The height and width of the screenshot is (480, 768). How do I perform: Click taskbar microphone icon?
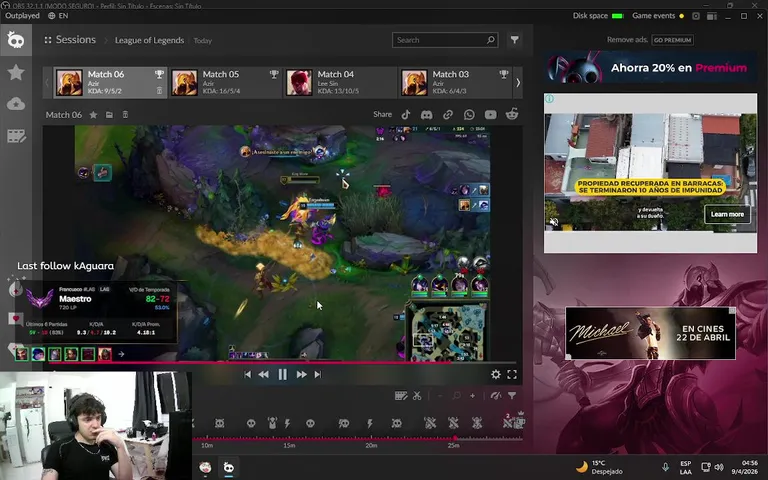665,467
